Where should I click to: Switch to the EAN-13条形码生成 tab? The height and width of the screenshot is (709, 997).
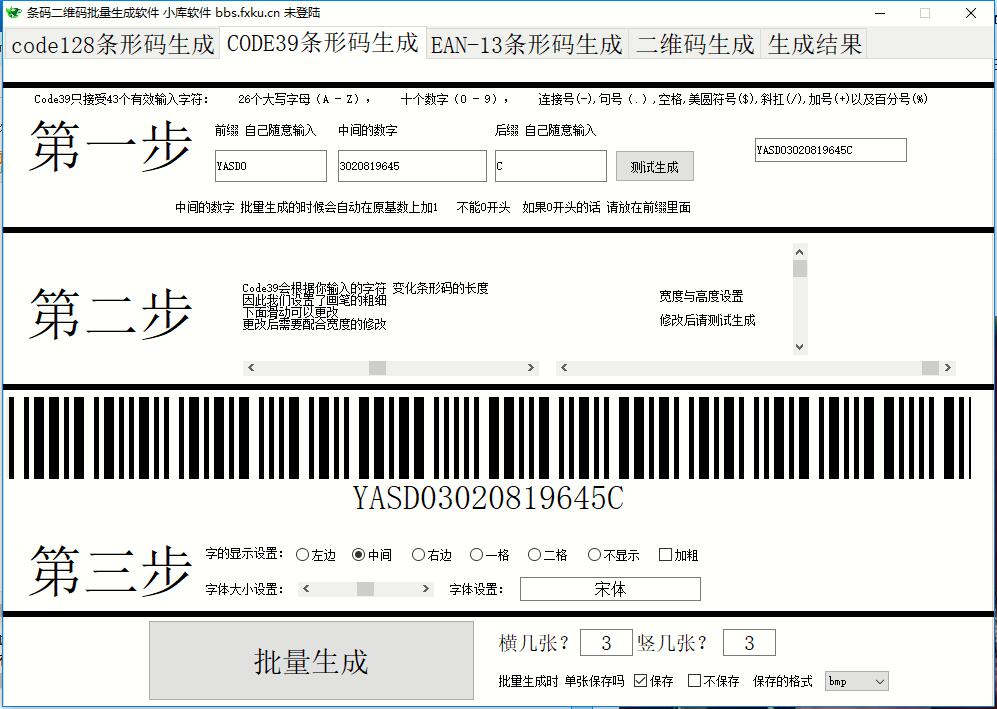coord(526,45)
